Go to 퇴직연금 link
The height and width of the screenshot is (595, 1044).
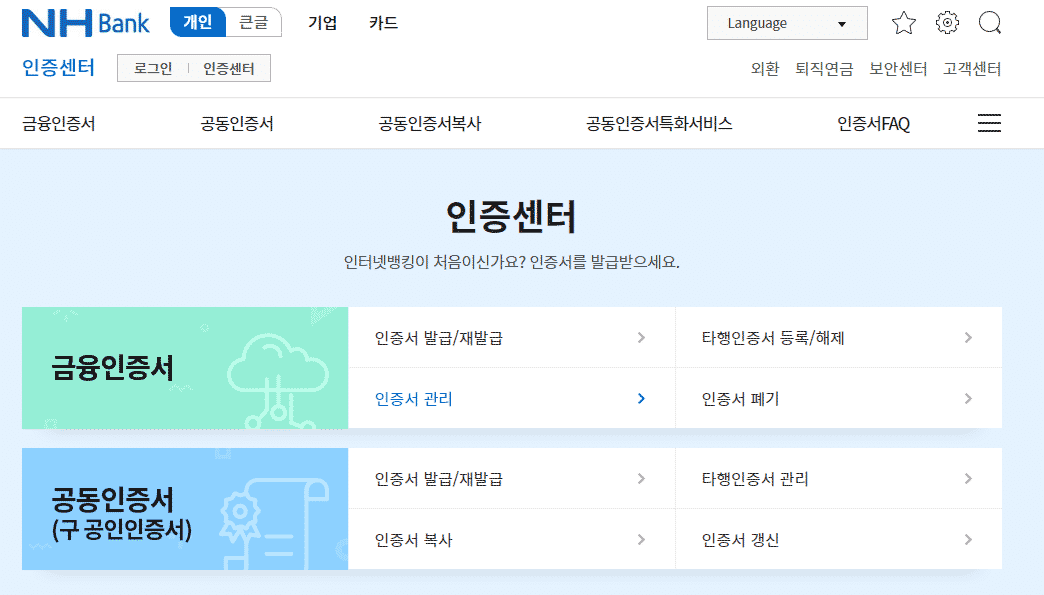pyautogui.click(x=824, y=69)
